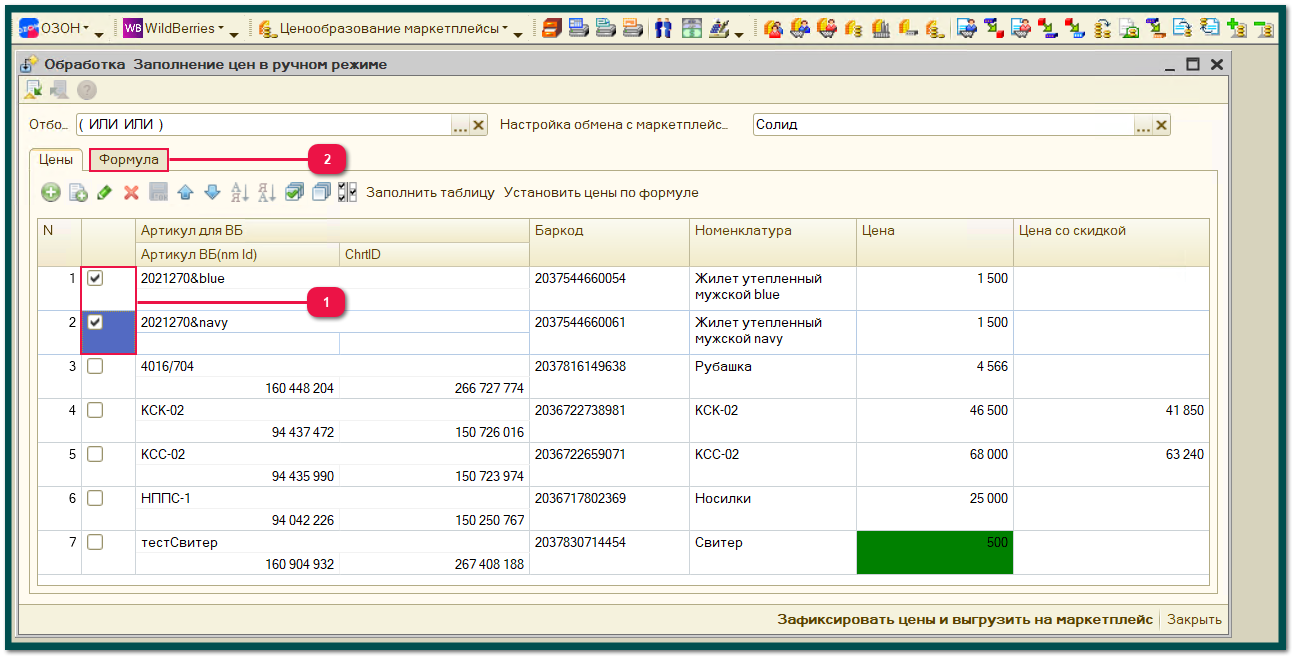Uncheck the row 1 checkbox for 2021270&blue

pos(95,279)
